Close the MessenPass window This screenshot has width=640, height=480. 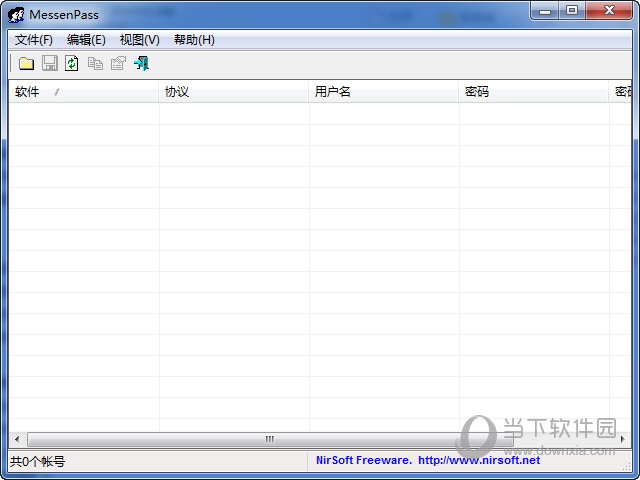click(609, 11)
